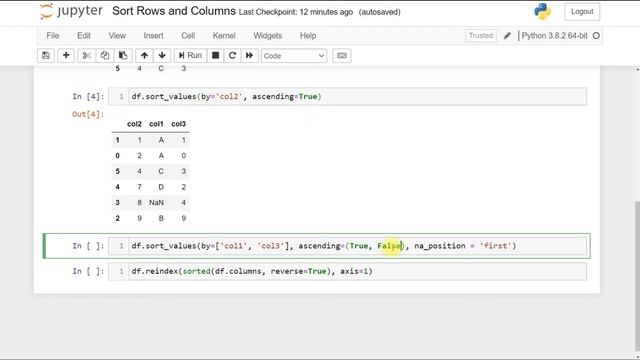Restart kernel and rerun all icon

point(249,56)
